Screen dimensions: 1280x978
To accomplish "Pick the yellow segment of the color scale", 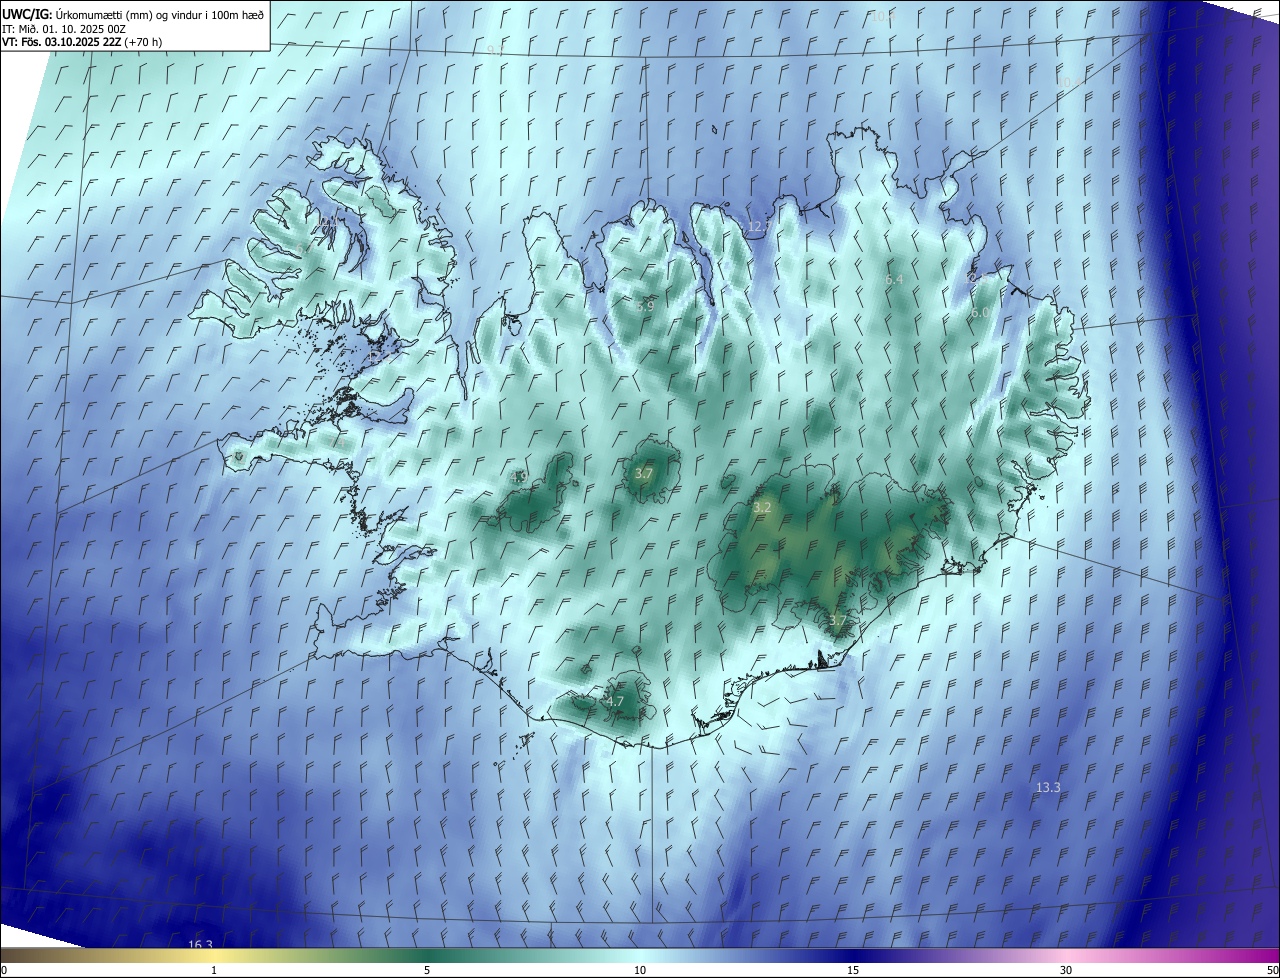I will [x=214, y=956].
